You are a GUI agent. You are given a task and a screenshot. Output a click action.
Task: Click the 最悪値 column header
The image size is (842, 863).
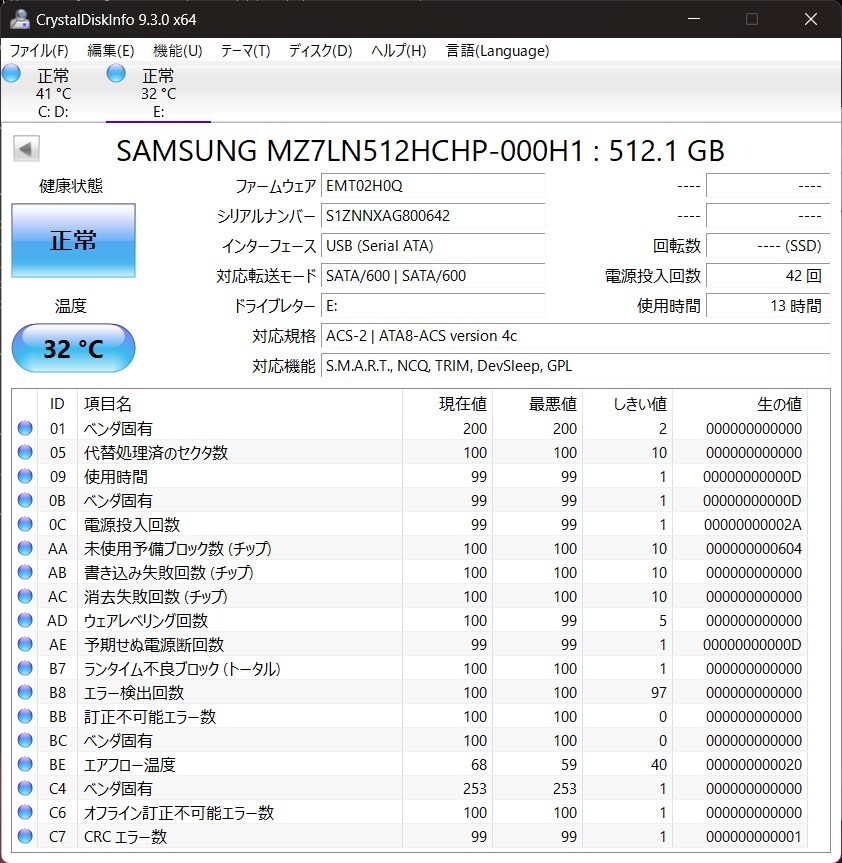[x=538, y=404]
